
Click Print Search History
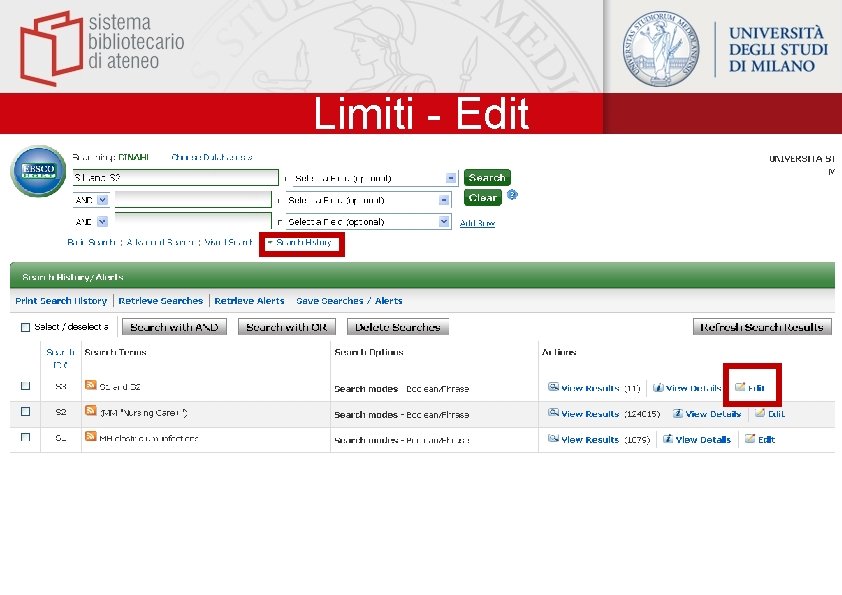coord(61,301)
